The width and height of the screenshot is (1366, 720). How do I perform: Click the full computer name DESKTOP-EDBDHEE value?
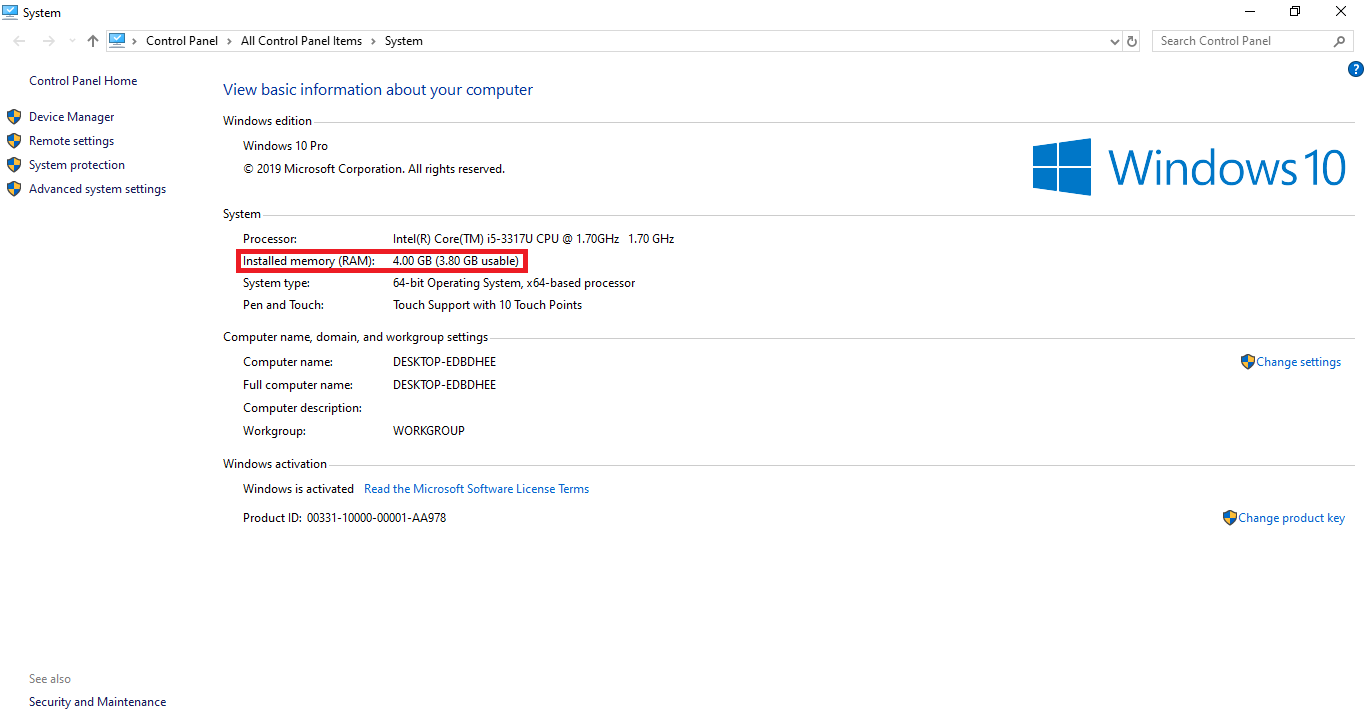coord(445,385)
